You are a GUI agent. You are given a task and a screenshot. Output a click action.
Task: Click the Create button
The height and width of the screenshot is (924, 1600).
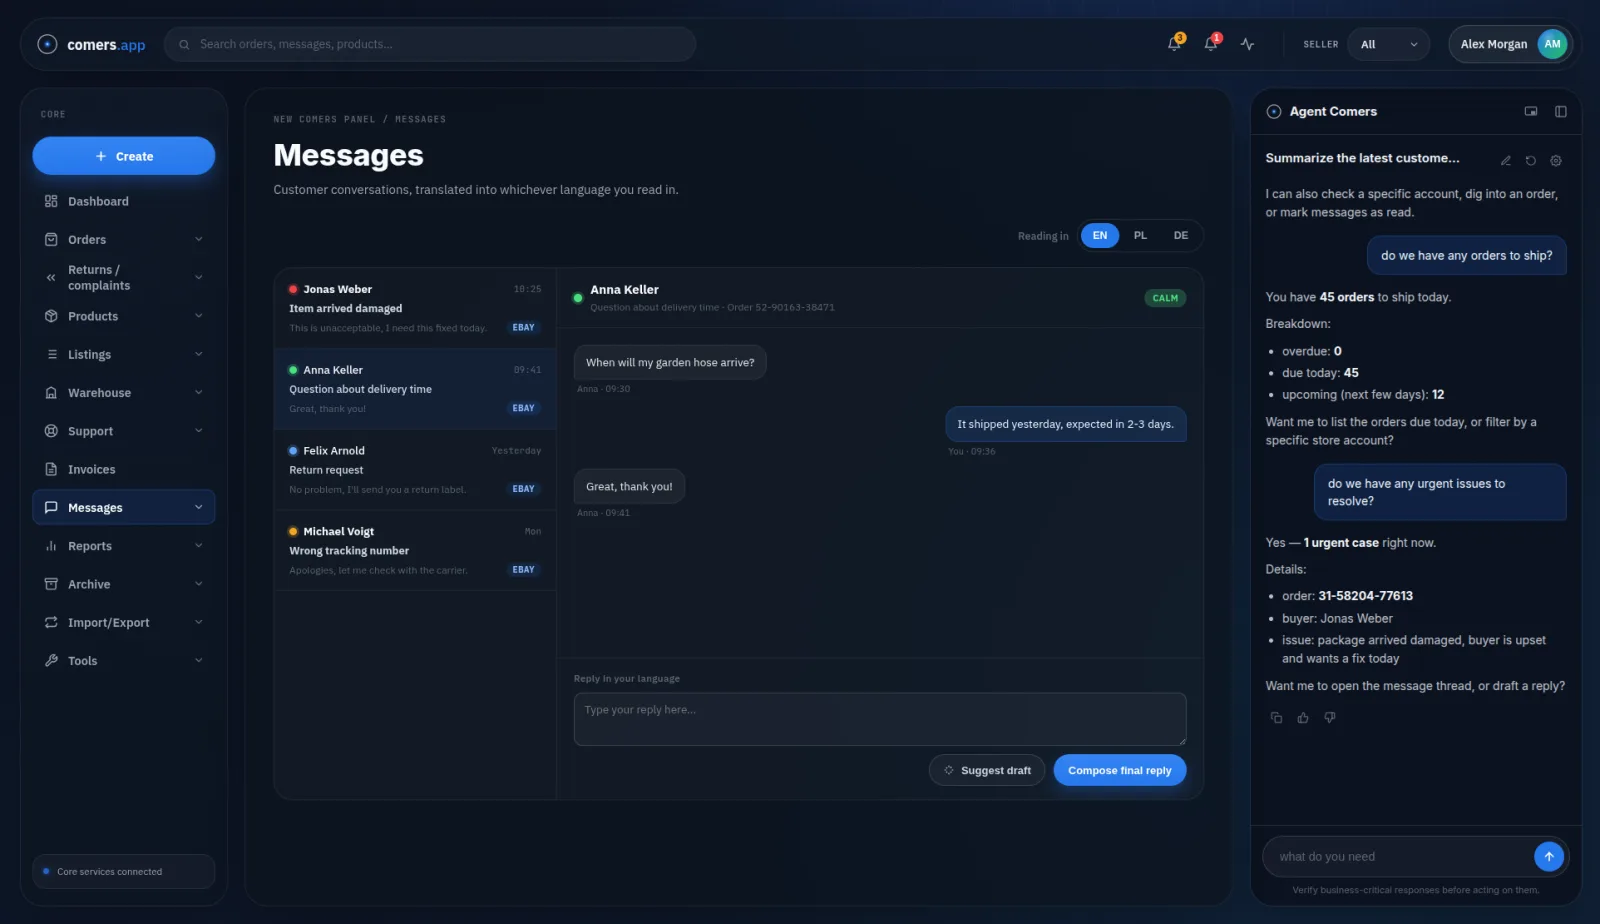tap(124, 156)
